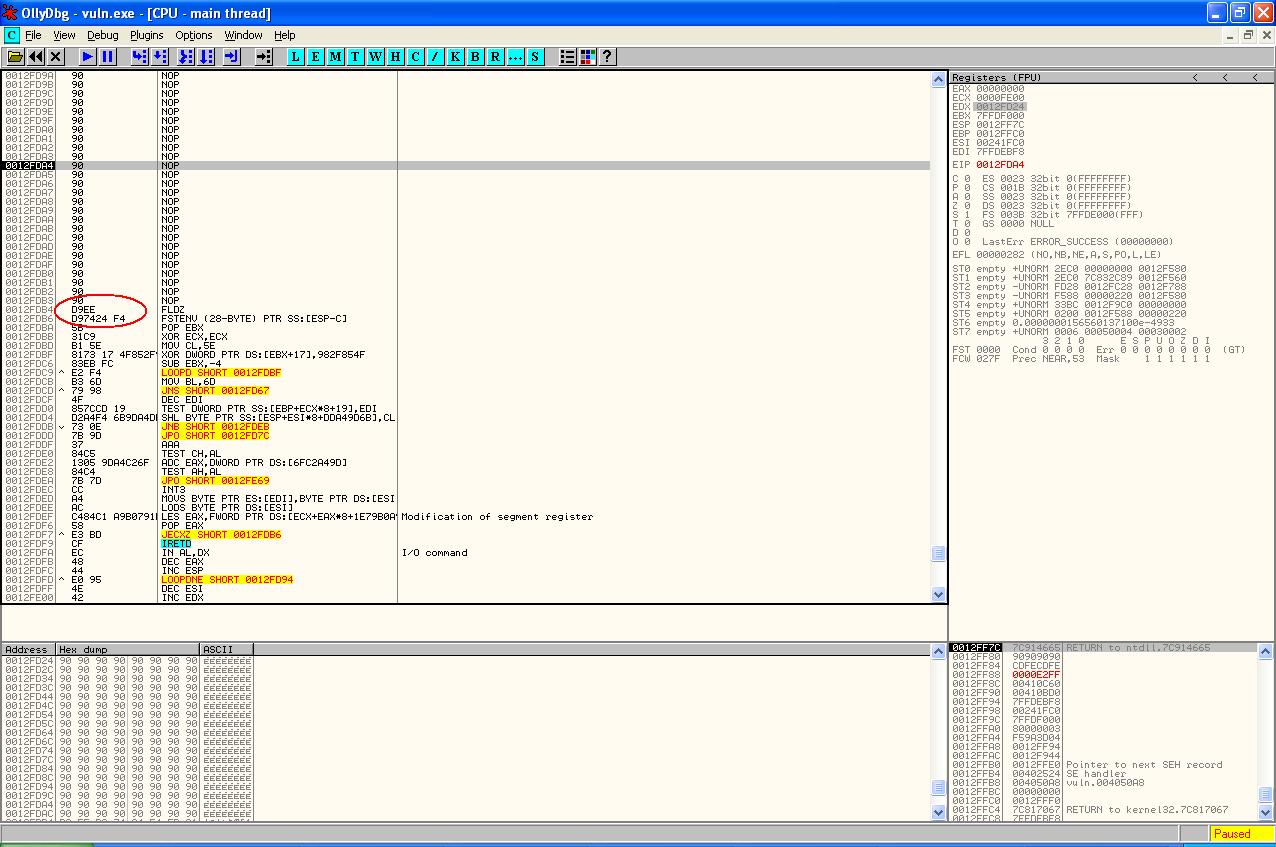Image resolution: width=1276 pixels, height=847 pixels.
Task: Click the leftmost arrow in Registers header
Action: (1194, 77)
